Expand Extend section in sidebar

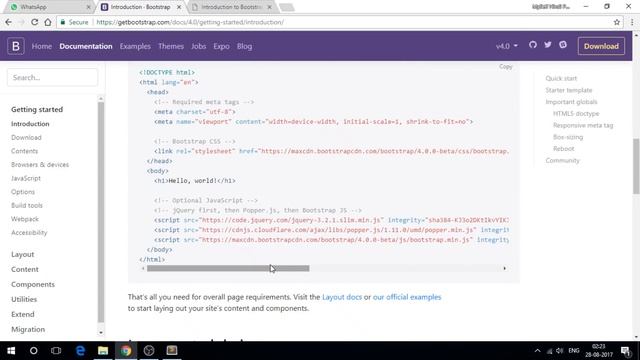[x=22, y=314]
